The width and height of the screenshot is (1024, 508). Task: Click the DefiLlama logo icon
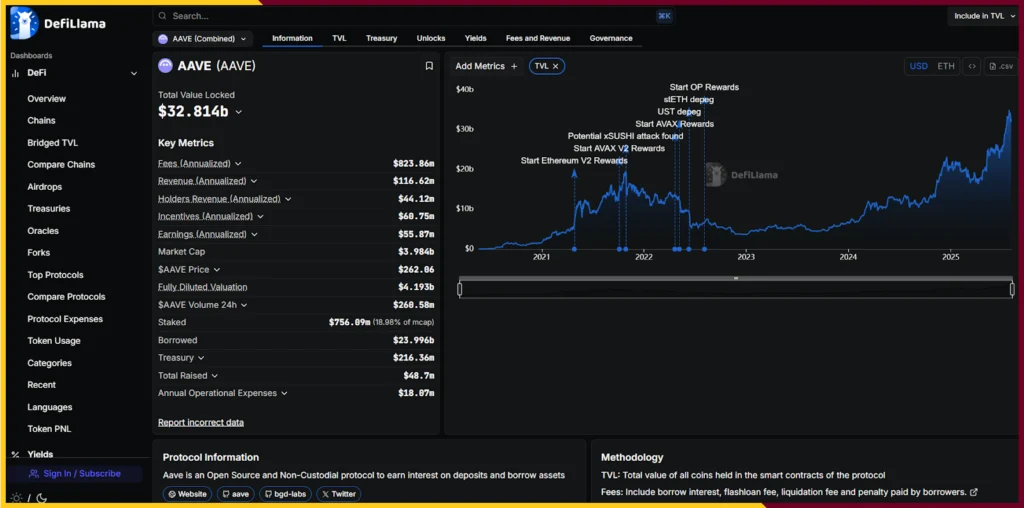click(23, 23)
